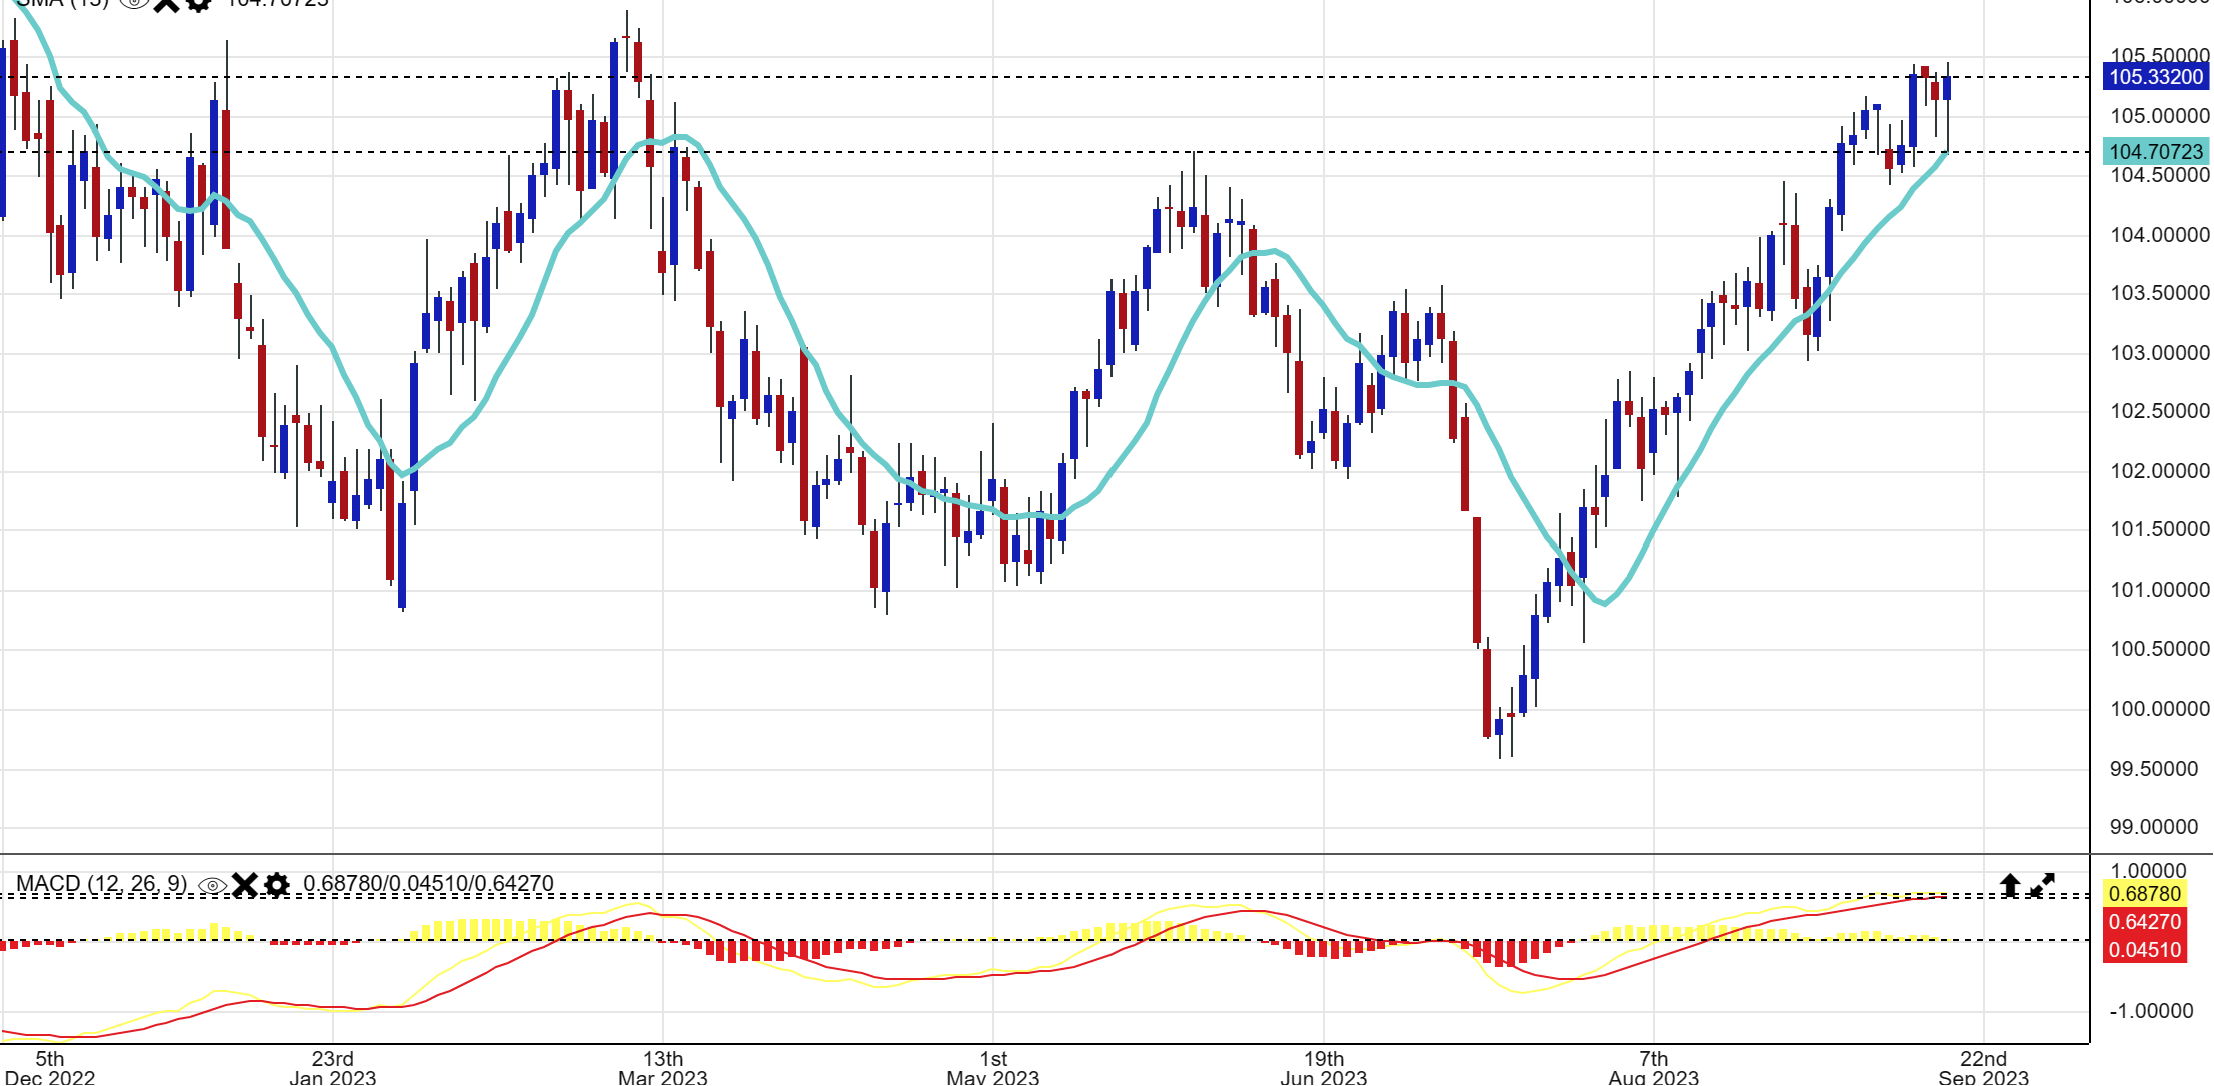Image resolution: width=2214 pixels, height=1086 pixels.
Task: Move MACD panel up with arrow
Action: 2010,885
